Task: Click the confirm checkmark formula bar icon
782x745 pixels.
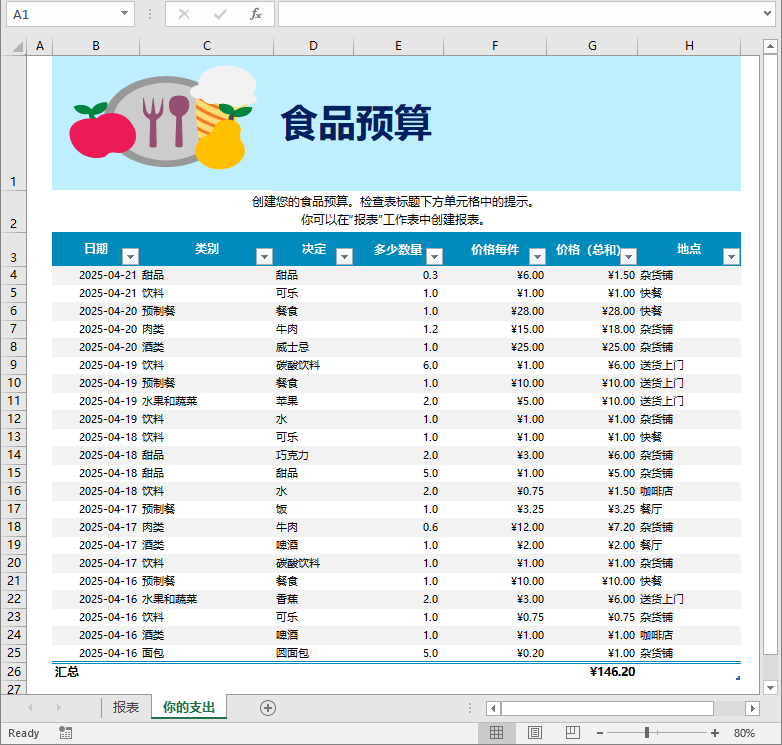Action: tap(220, 14)
